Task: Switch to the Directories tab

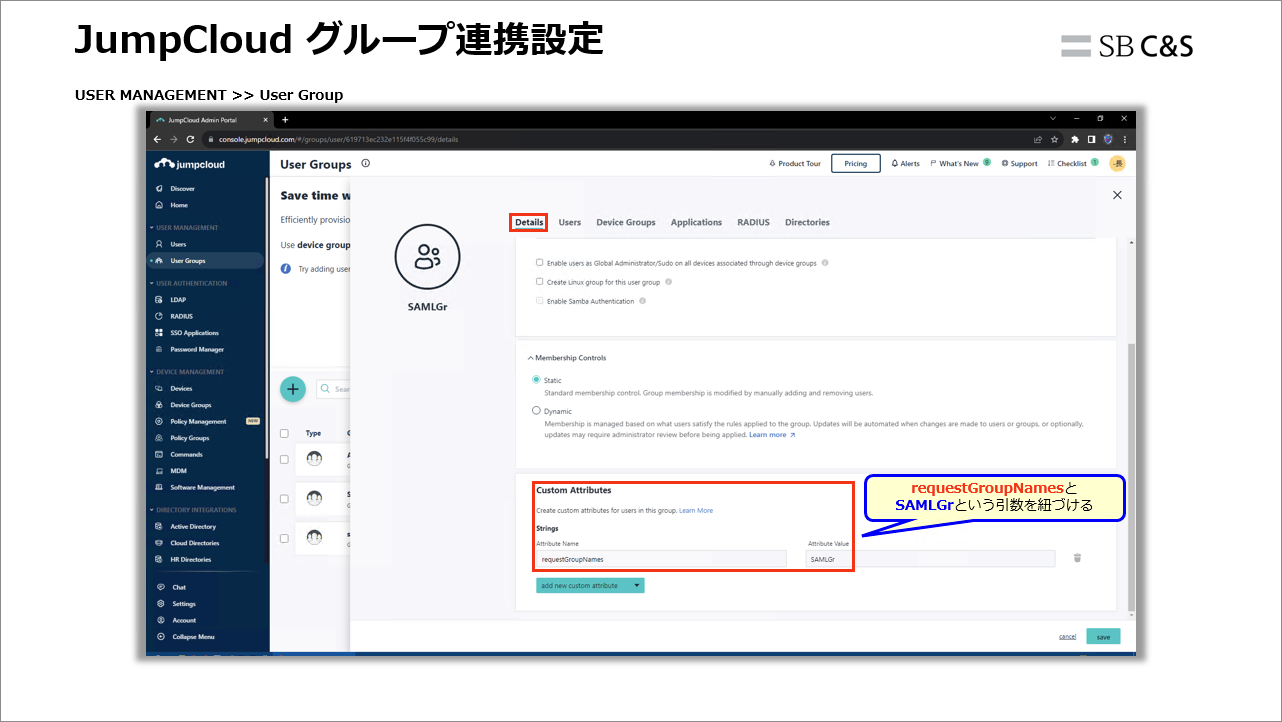Action: tap(807, 222)
